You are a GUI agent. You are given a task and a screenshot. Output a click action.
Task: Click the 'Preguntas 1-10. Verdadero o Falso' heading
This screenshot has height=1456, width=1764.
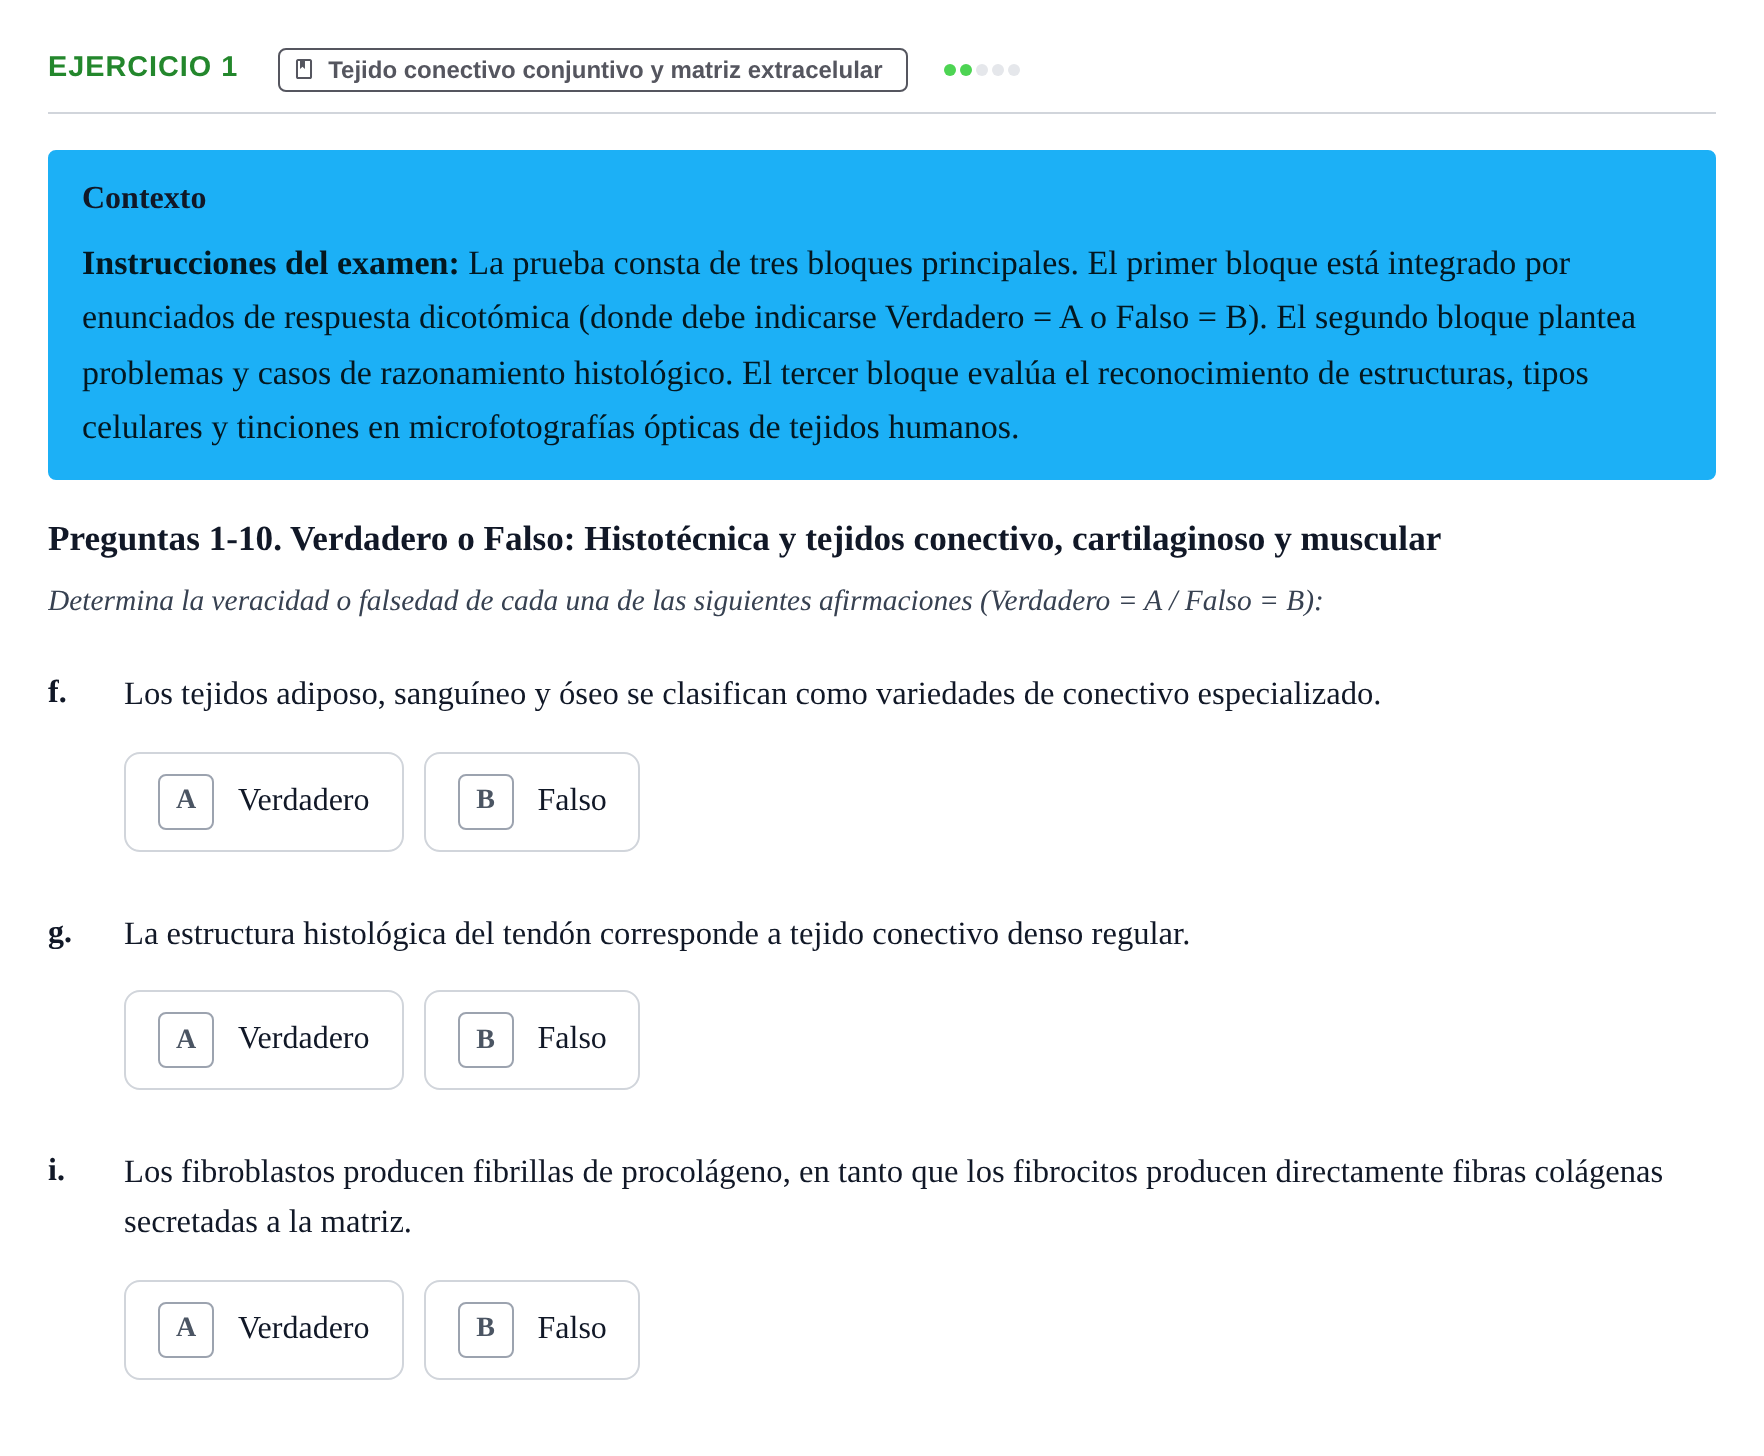coord(744,539)
